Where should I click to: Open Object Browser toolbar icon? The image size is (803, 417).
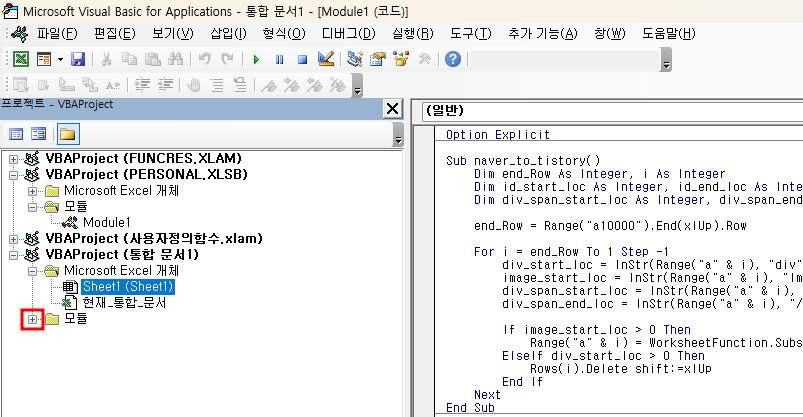(400, 59)
